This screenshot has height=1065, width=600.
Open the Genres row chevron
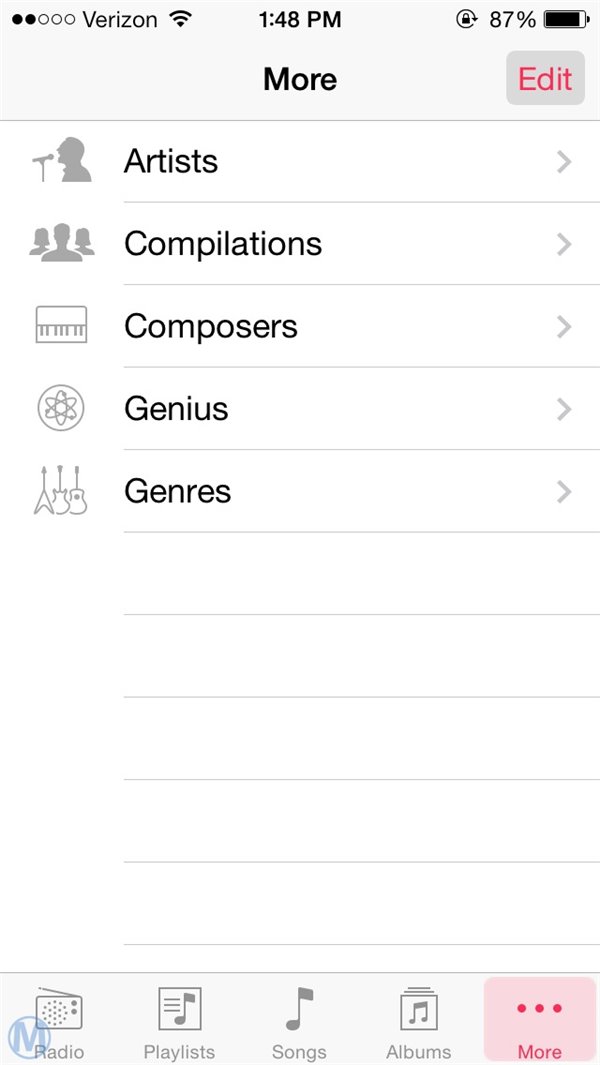pyautogui.click(x=565, y=491)
